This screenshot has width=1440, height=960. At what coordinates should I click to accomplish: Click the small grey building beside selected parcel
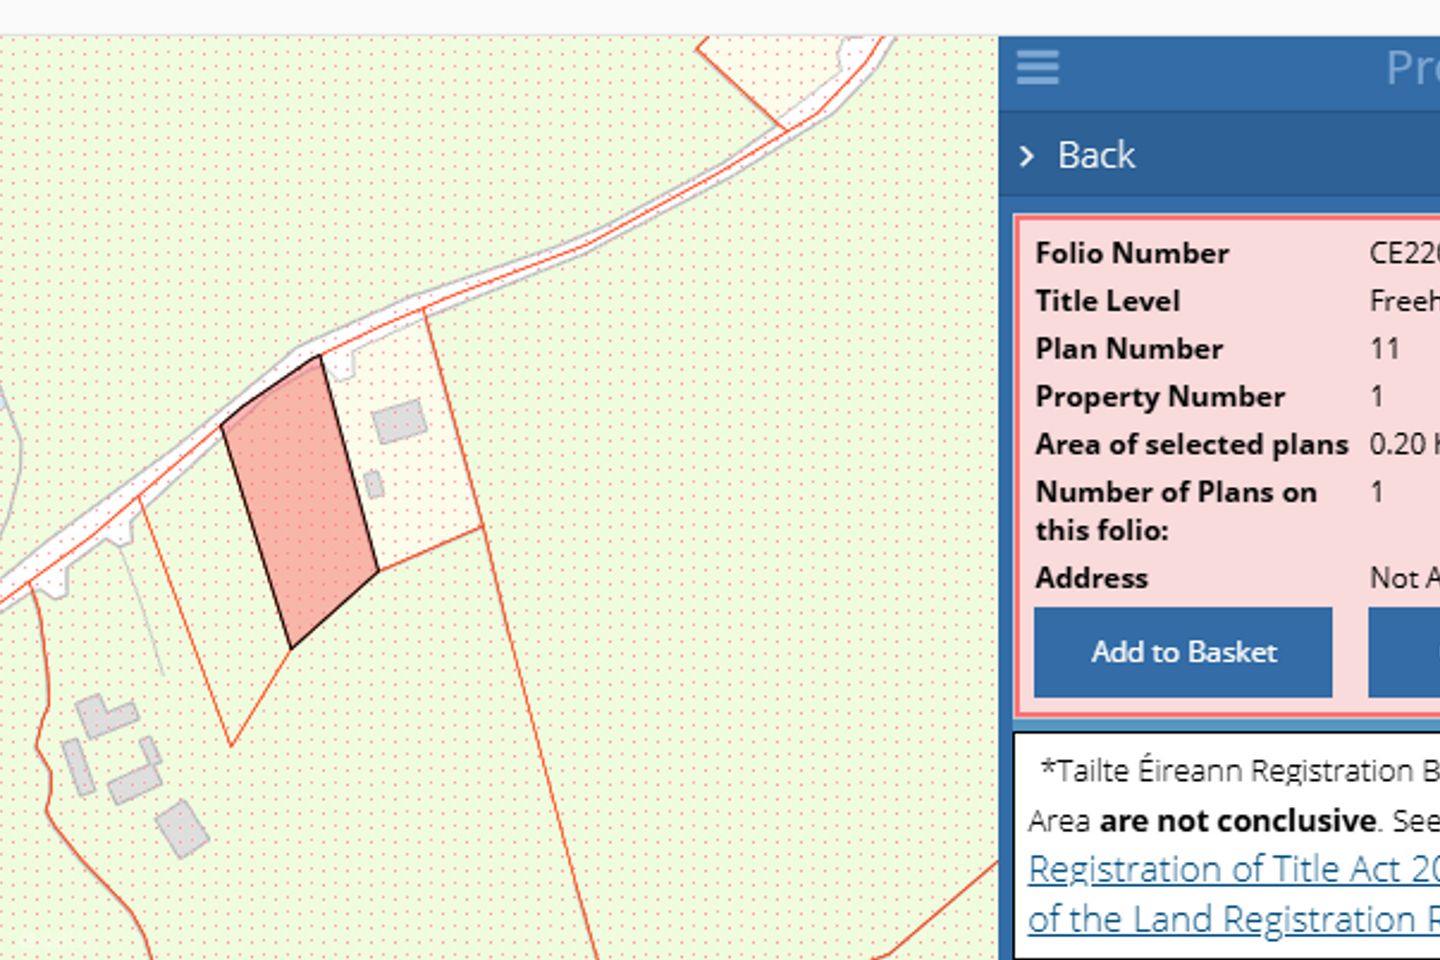coord(374,484)
